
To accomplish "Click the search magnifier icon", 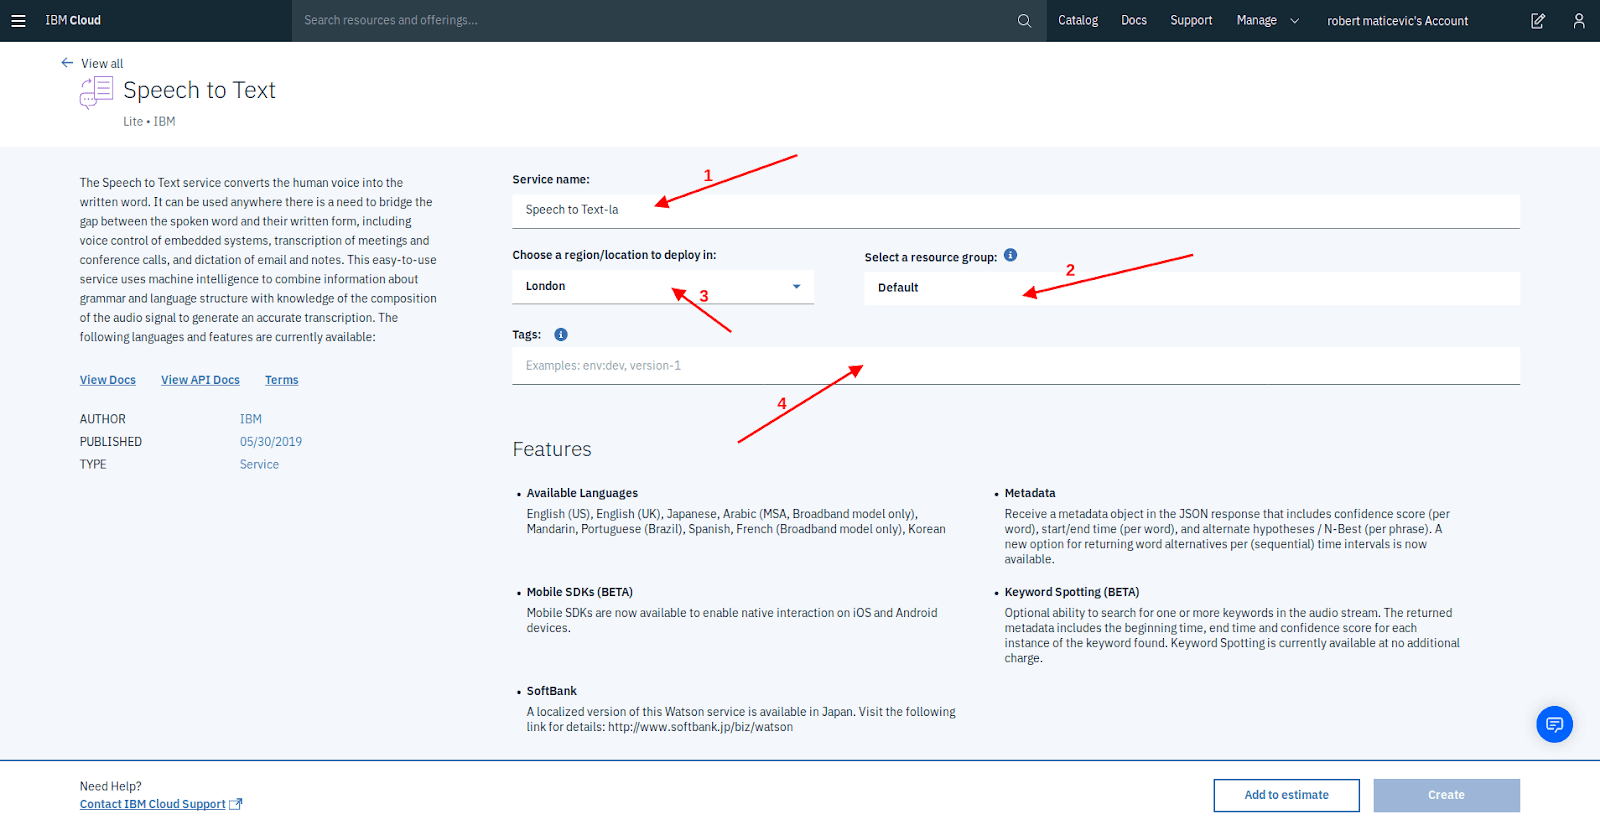I will [1024, 21].
